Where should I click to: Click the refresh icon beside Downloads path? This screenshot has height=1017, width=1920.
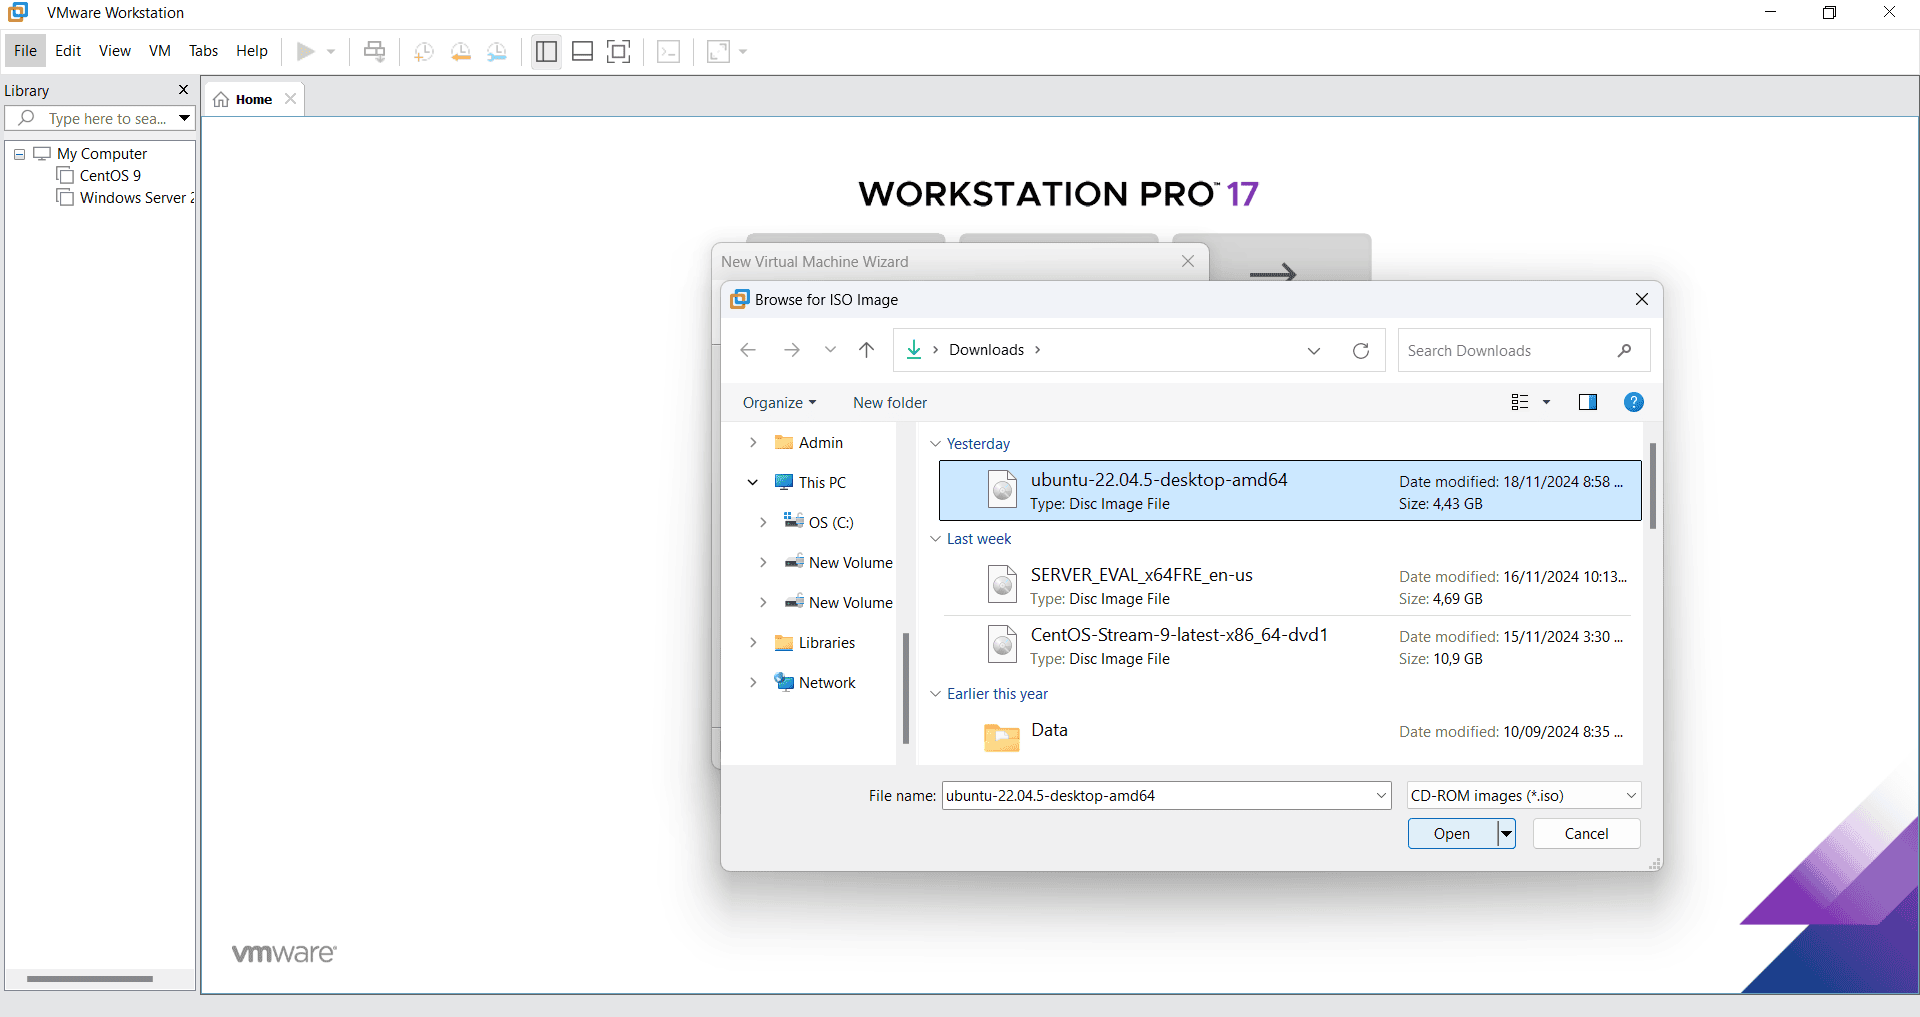[1360, 351]
